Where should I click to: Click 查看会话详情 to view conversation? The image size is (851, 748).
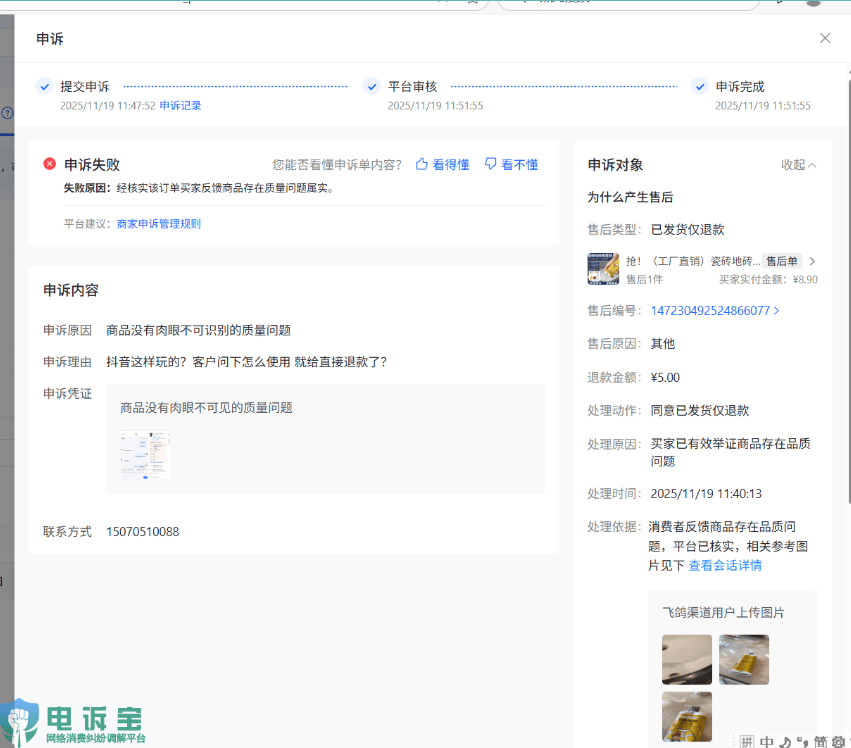[725, 566]
